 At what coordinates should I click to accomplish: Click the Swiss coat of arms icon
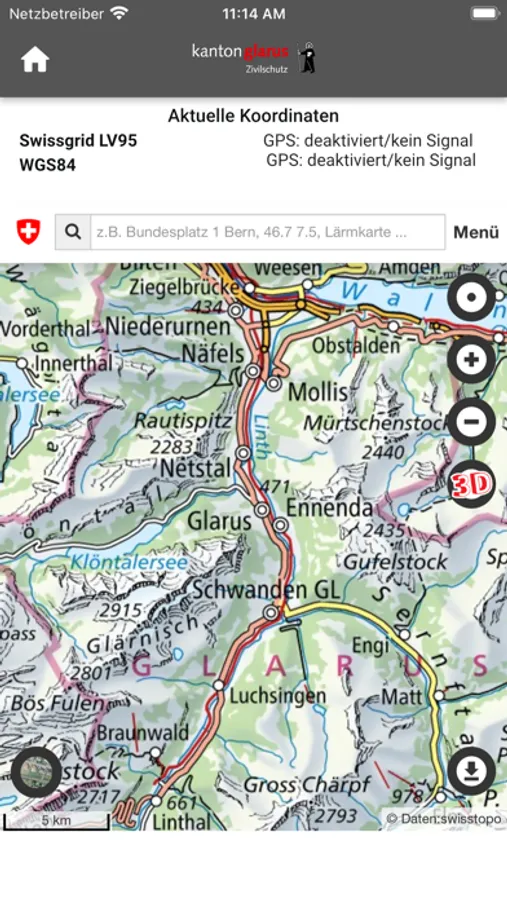click(x=28, y=232)
